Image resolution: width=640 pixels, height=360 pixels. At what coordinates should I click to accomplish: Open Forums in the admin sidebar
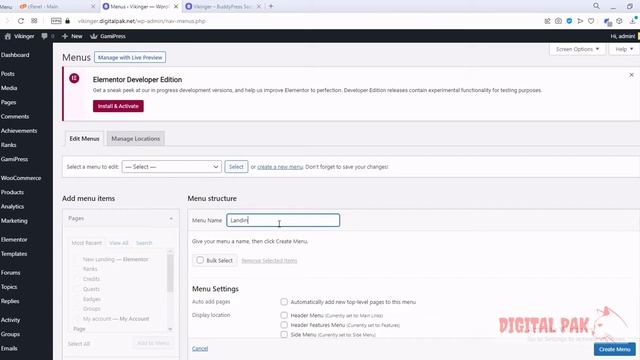pos(11,272)
